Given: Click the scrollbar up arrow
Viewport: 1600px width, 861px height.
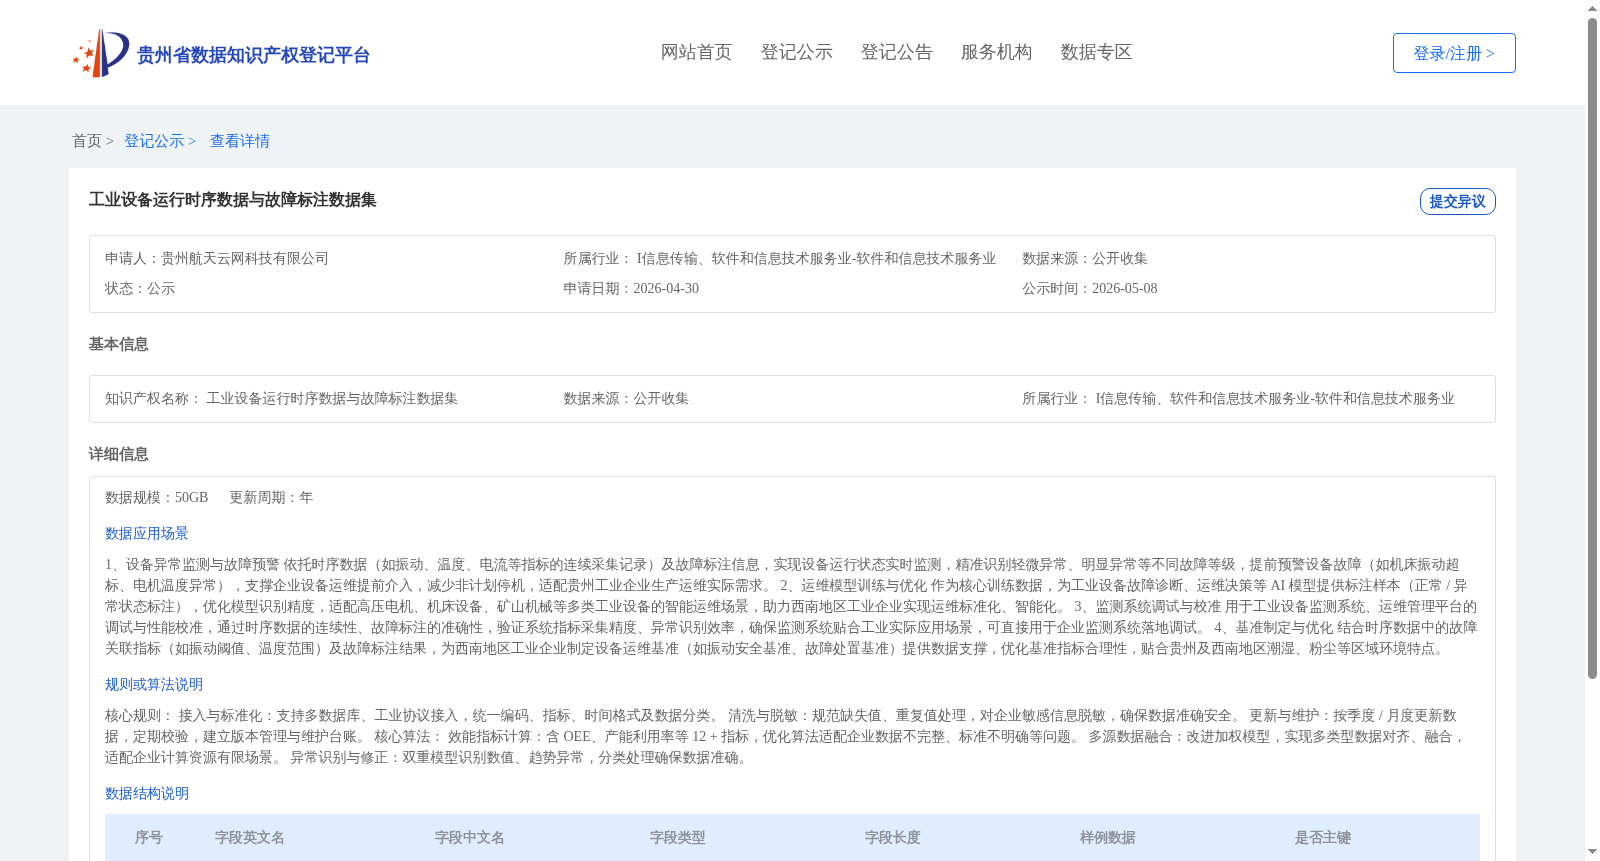Looking at the screenshot, I should point(1592,8).
